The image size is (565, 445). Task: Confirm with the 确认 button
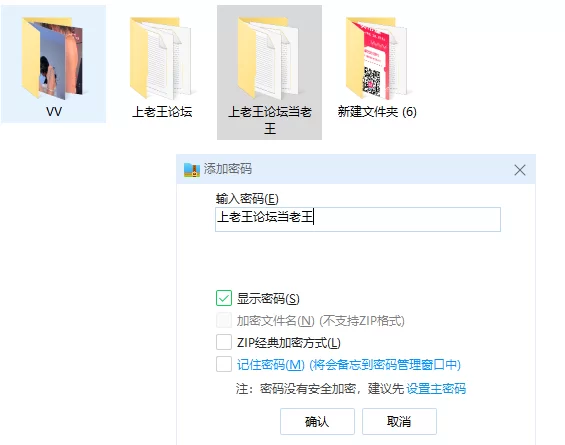point(317,421)
